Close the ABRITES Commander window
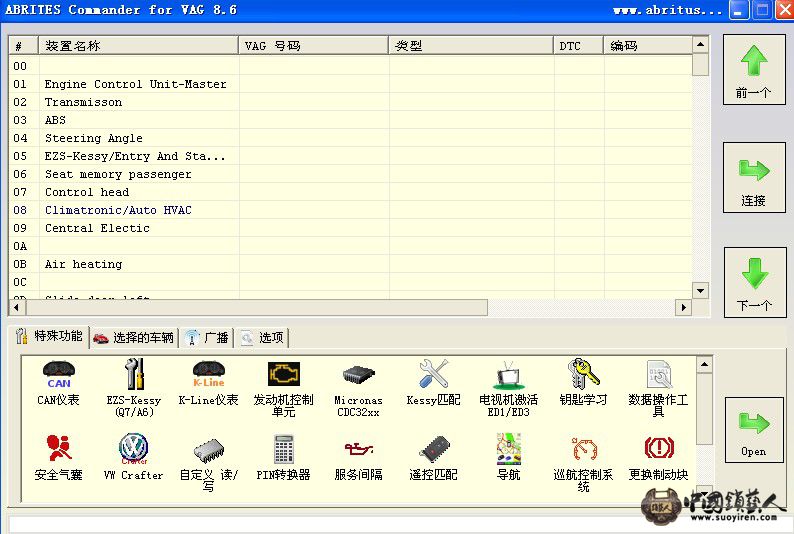 784,10
